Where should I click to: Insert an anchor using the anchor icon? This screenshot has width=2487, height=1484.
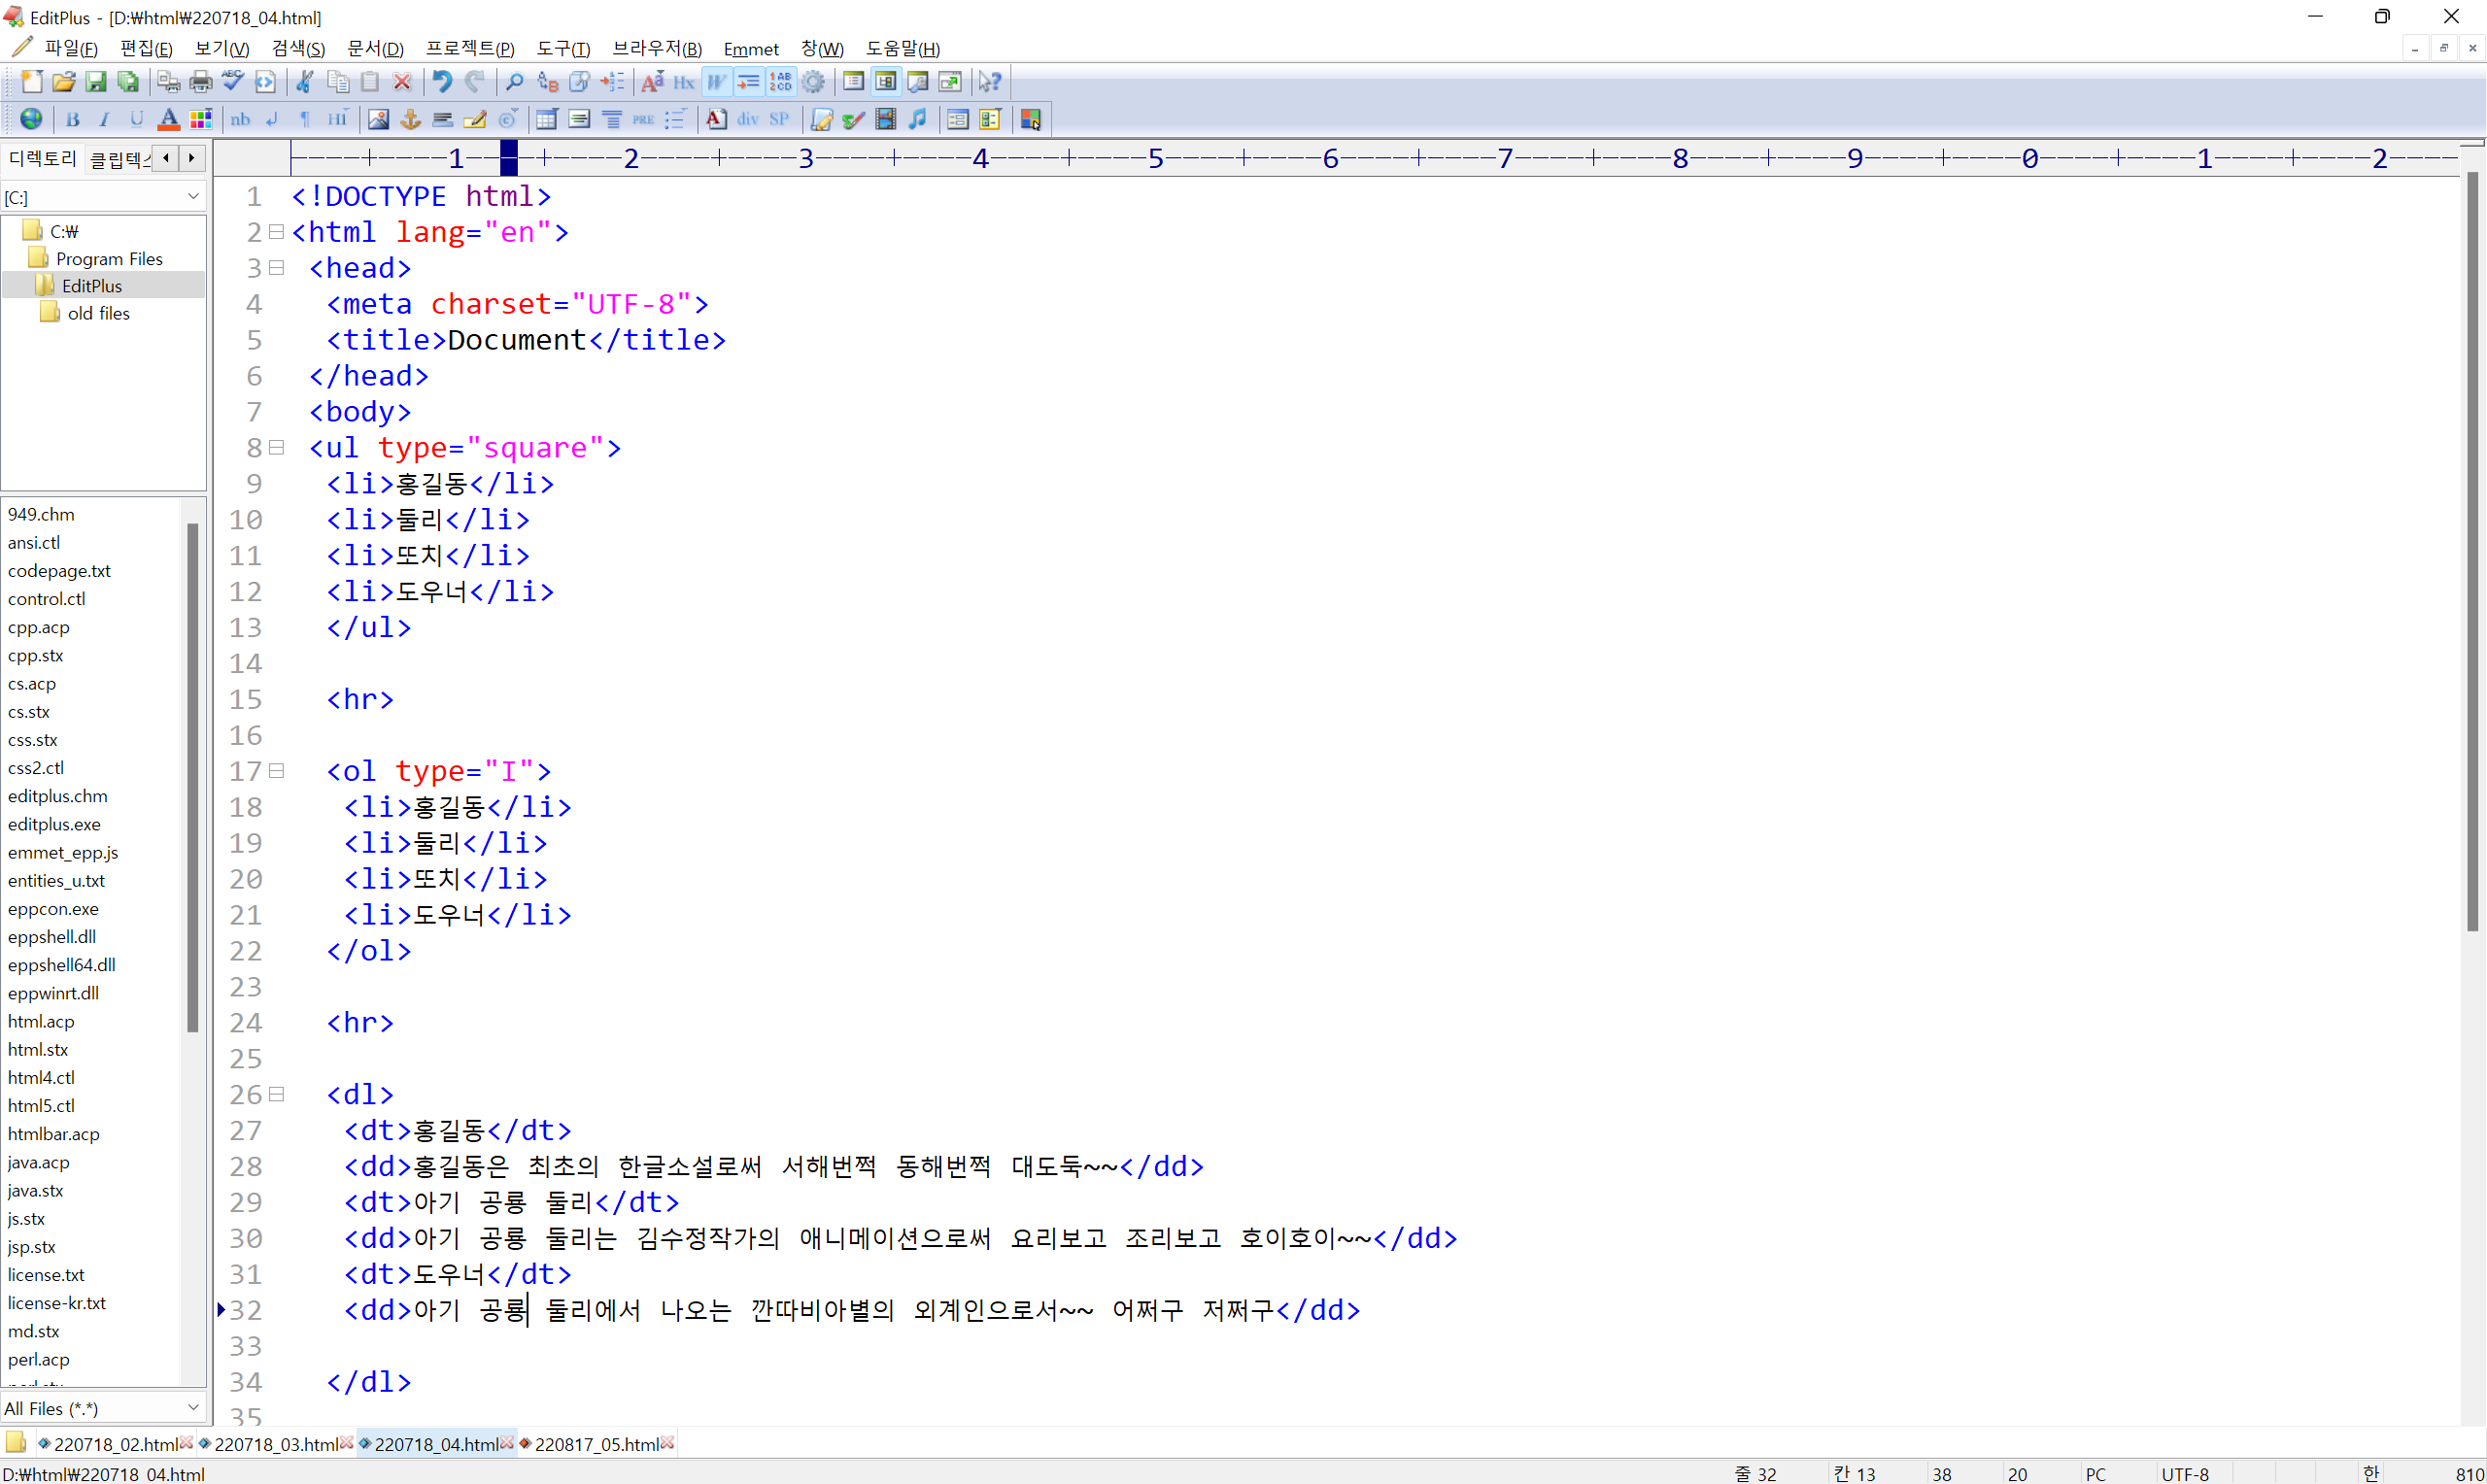[410, 120]
